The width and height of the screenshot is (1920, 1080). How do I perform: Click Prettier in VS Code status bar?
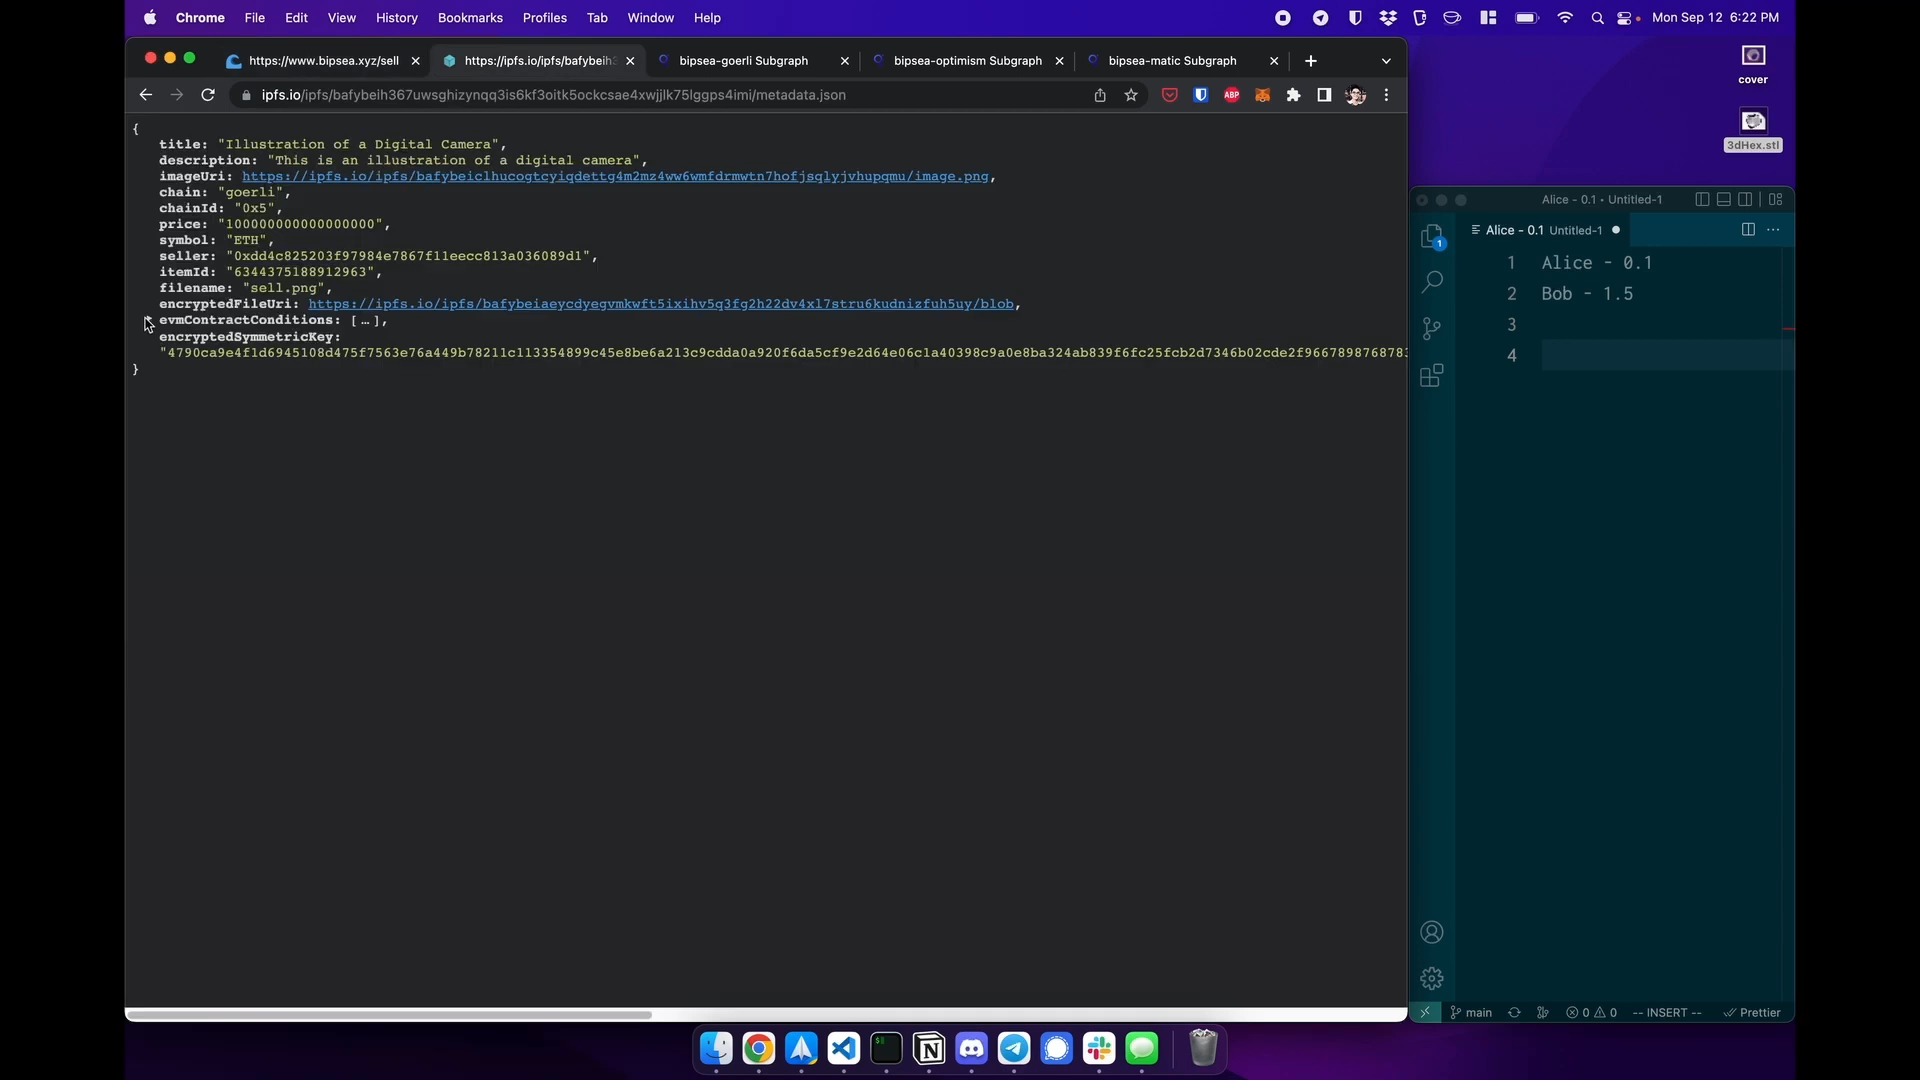(1752, 1012)
